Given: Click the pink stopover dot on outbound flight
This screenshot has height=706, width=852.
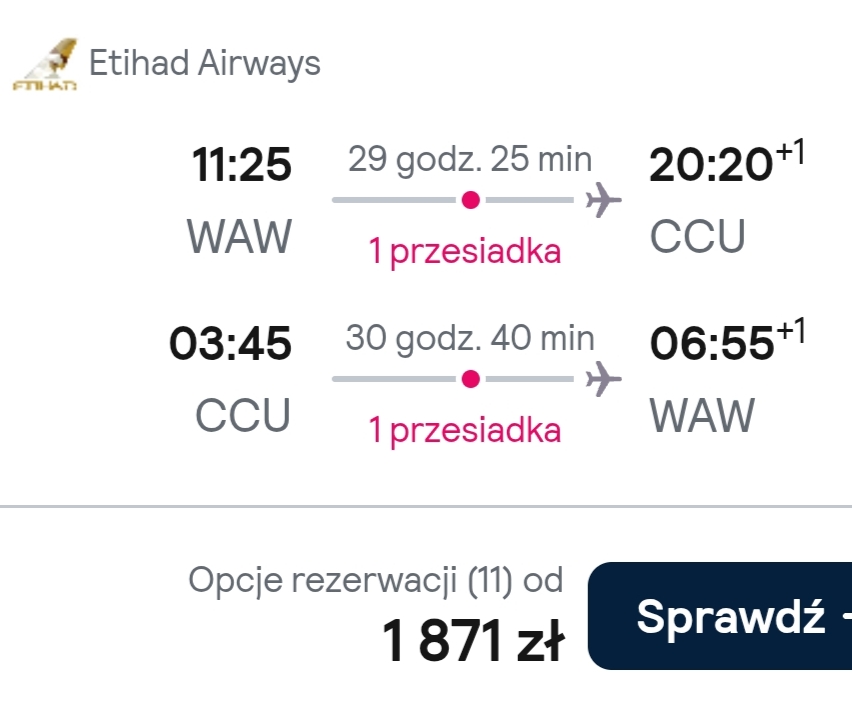Looking at the screenshot, I should [471, 200].
